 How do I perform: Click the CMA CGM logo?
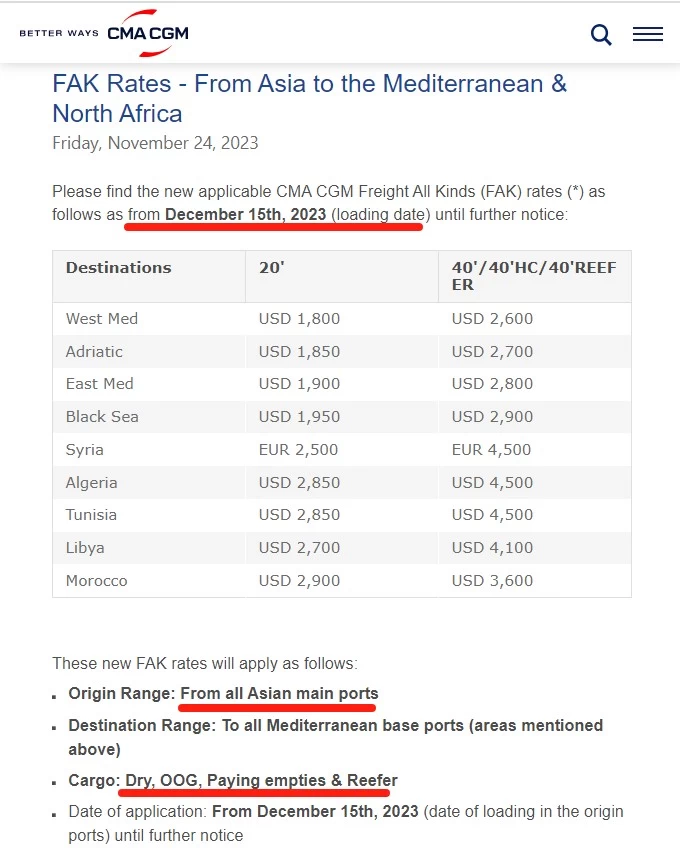tap(148, 33)
